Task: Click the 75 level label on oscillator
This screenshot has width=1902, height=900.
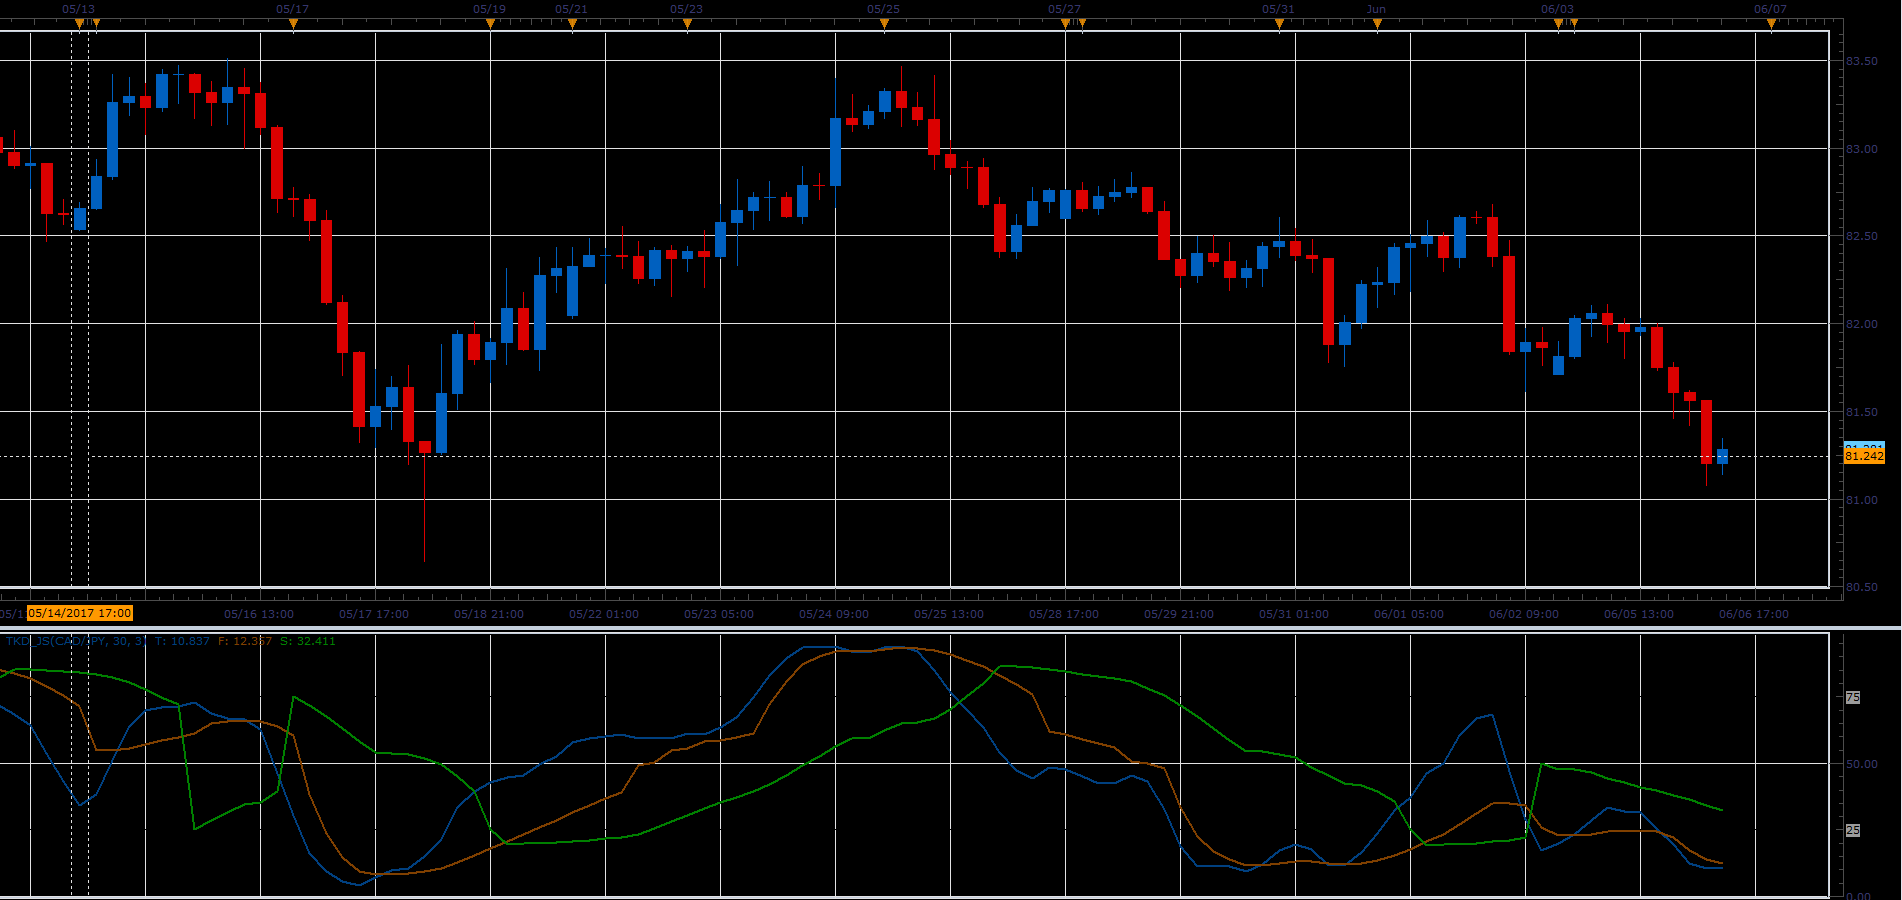Action: (1853, 698)
